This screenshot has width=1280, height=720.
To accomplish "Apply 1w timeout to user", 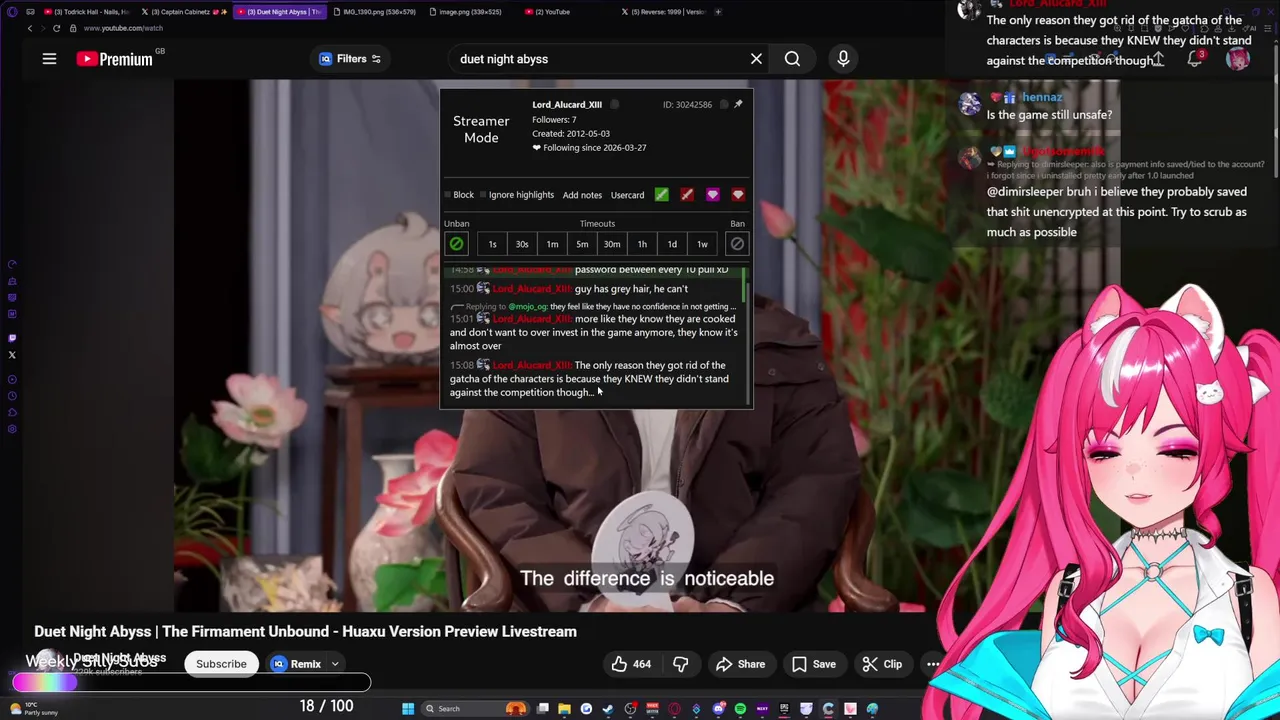I will (702, 244).
